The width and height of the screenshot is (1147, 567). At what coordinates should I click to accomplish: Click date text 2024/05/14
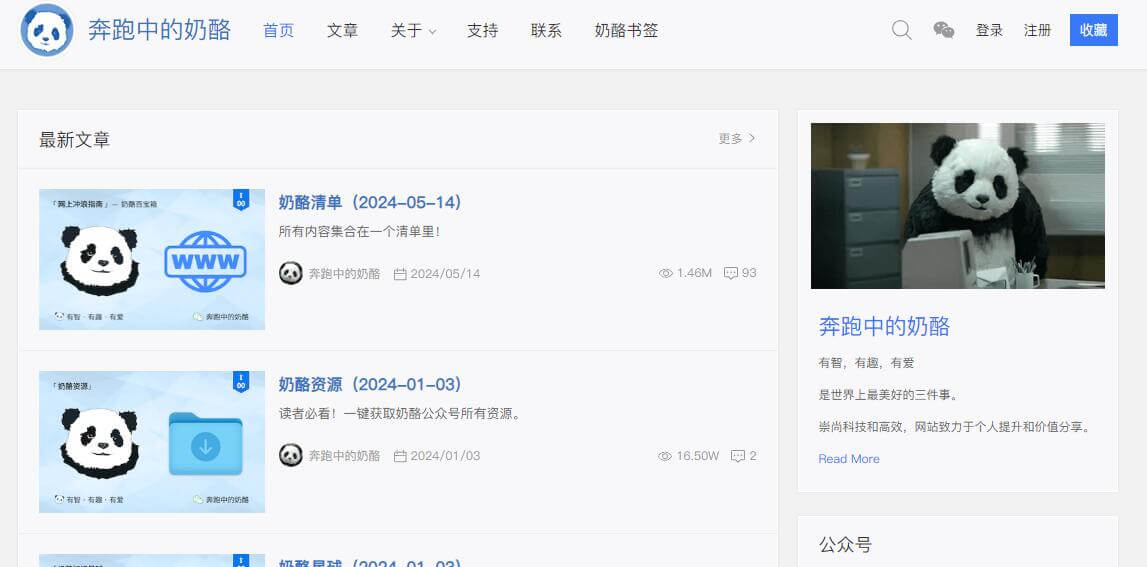click(x=445, y=274)
